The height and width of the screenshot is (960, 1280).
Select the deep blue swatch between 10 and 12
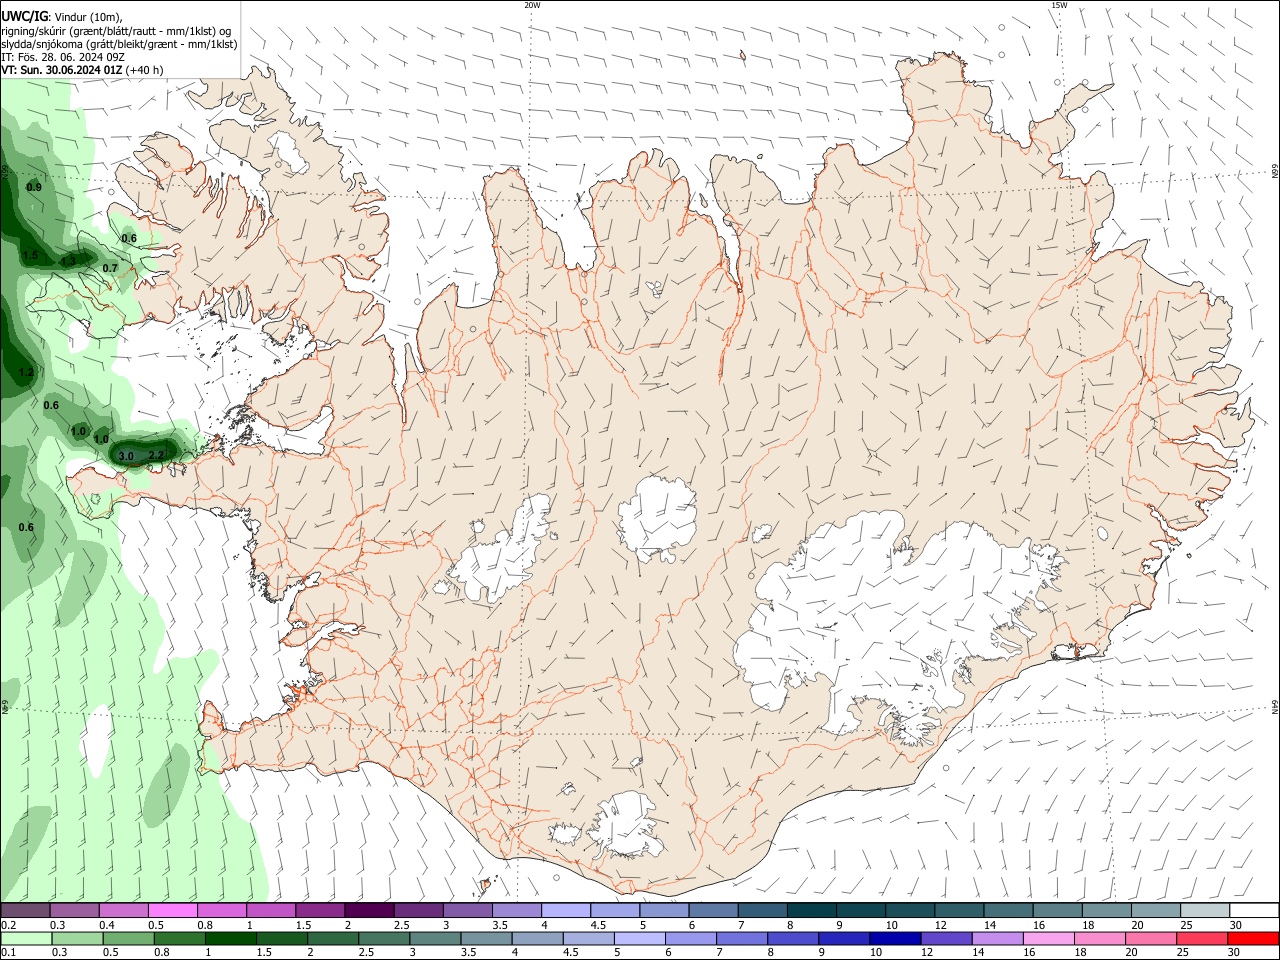pyautogui.click(x=895, y=938)
